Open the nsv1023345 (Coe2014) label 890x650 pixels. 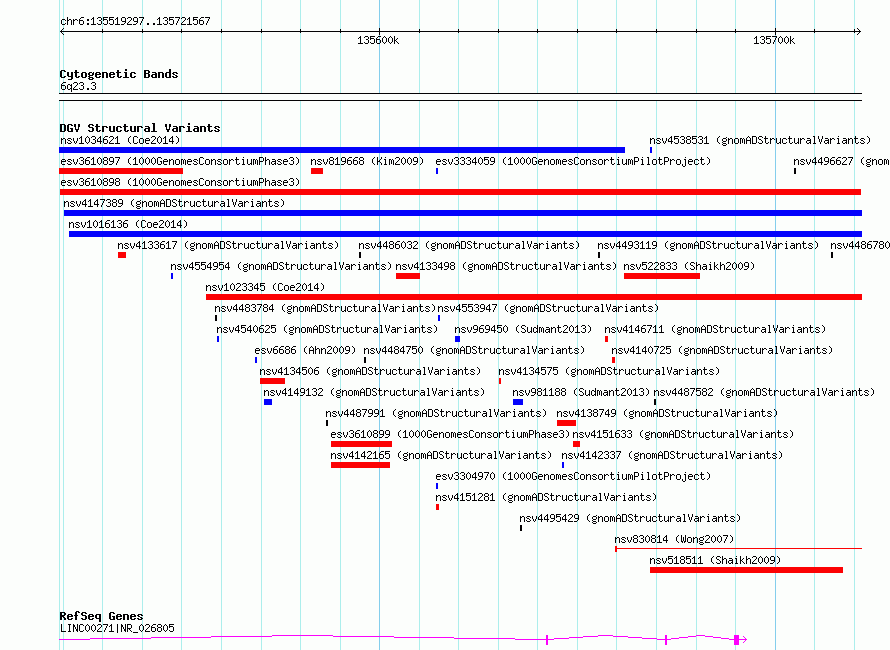[x=265, y=287]
